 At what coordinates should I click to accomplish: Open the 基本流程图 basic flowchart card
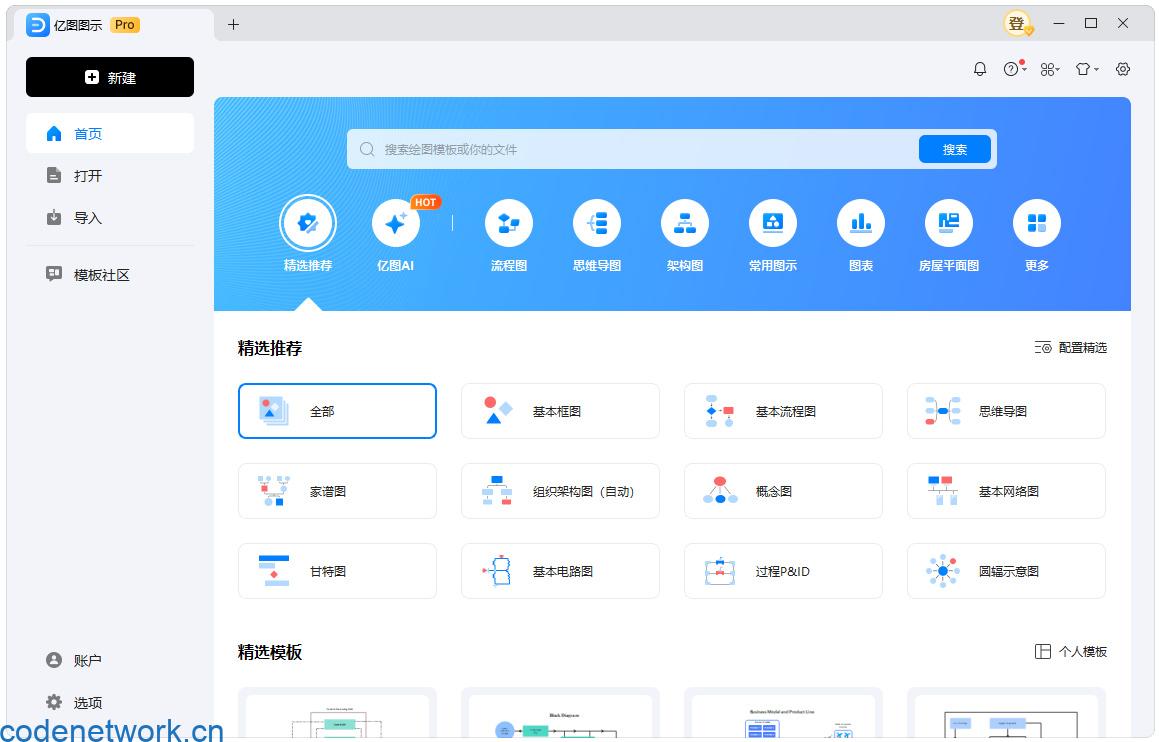click(783, 411)
